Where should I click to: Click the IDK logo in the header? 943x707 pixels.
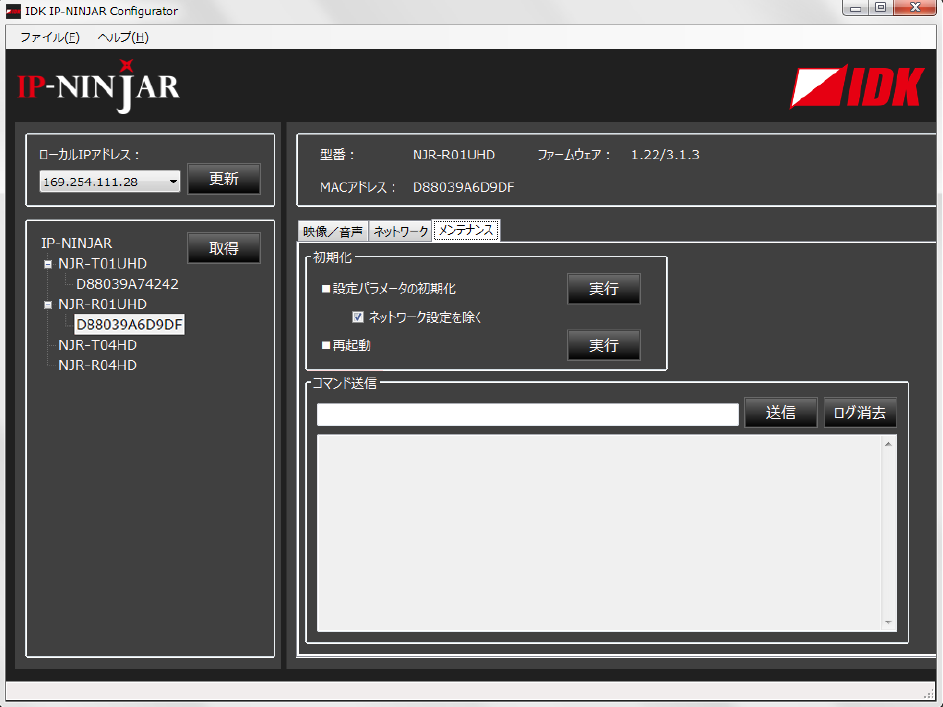pyautogui.click(x=856, y=87)
